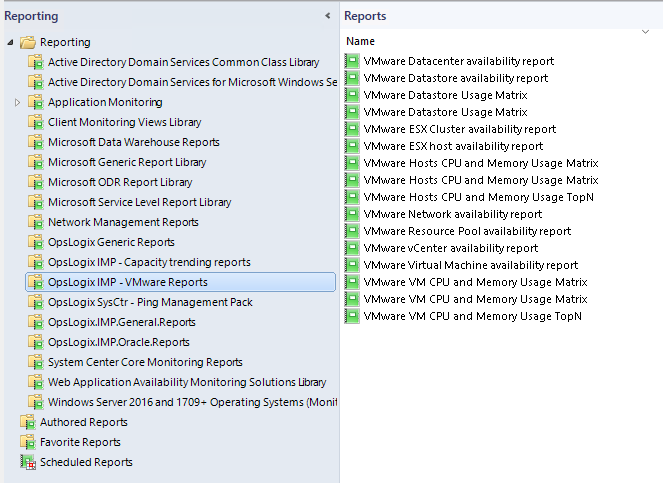Select OpsLogix IMP - Capacity trending reports

[x=149, y=262]
